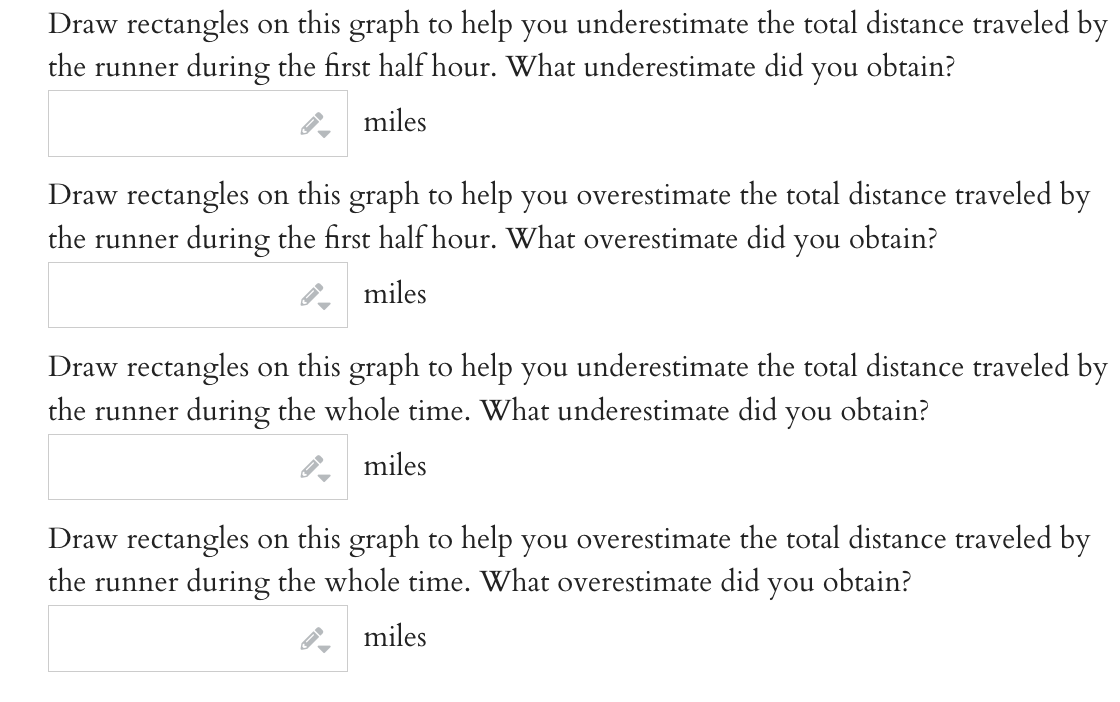Open the equation editor for the whole-time underestimate
This screenshot has height=702, width=1120.
tap(310, 465)
